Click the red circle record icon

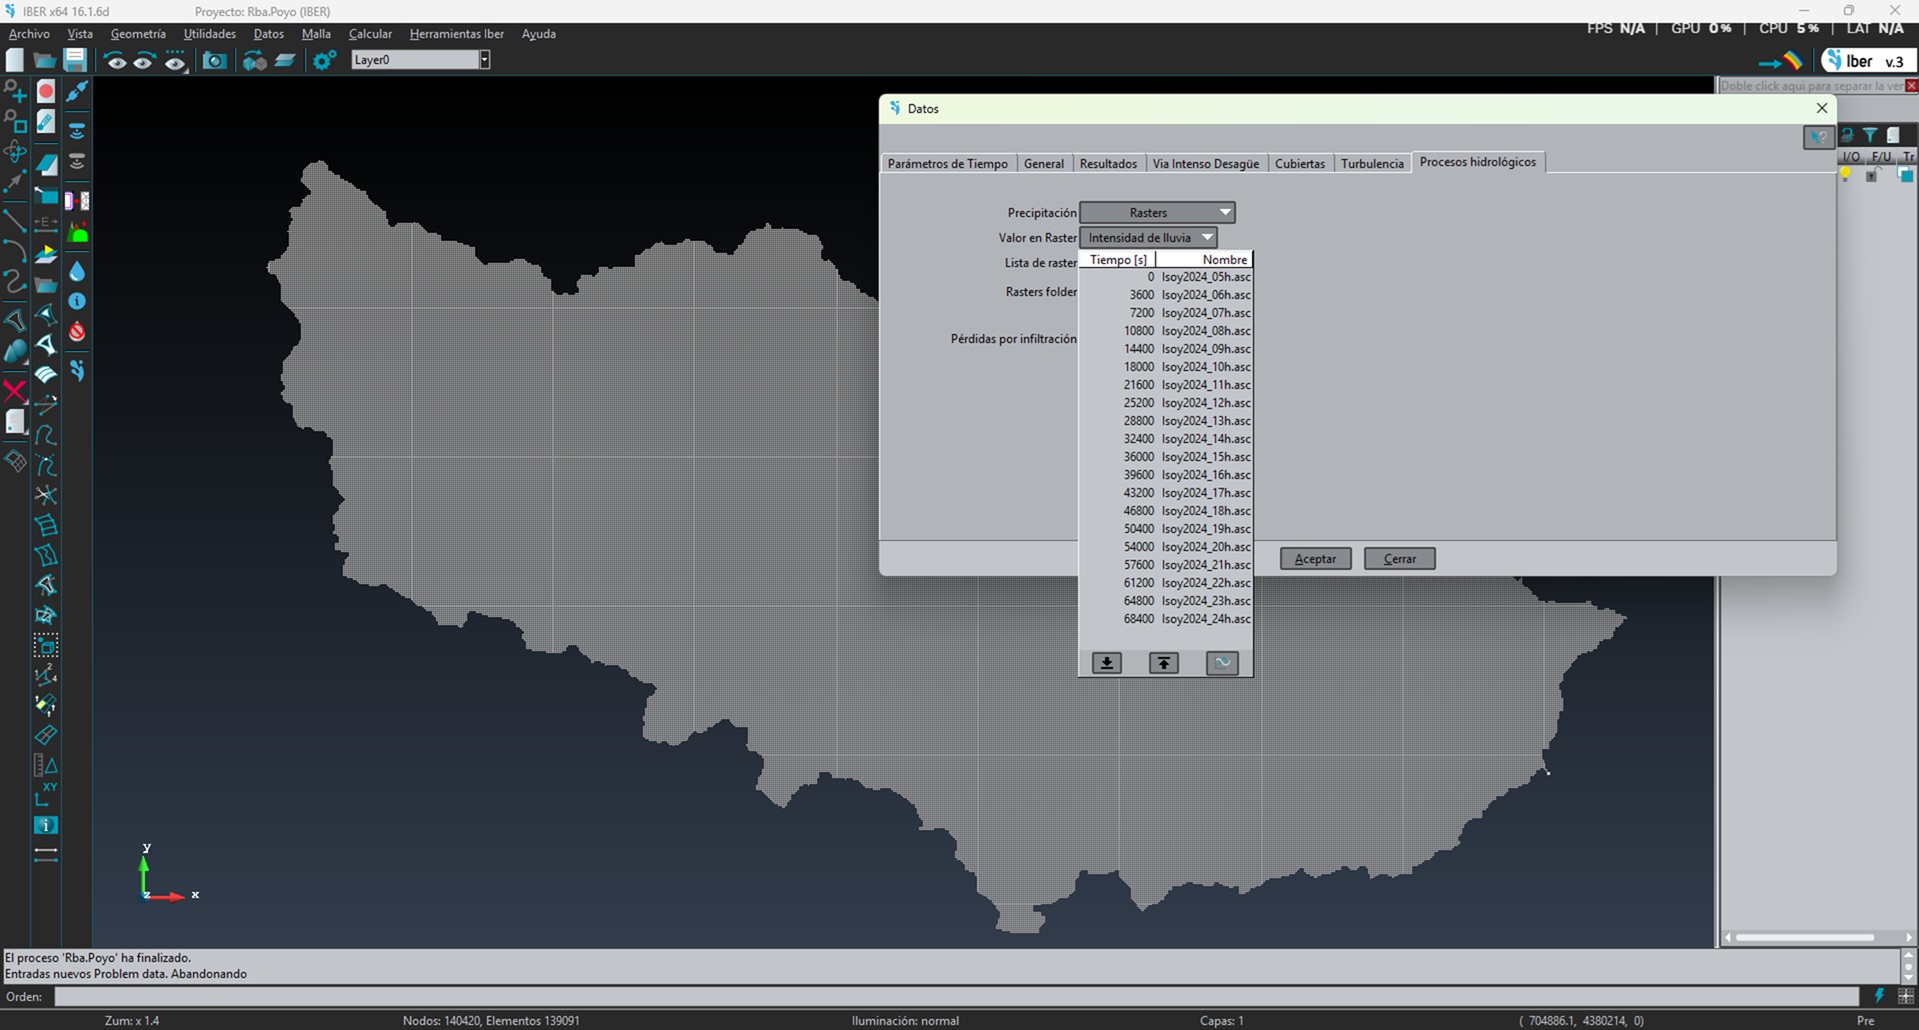46,92
